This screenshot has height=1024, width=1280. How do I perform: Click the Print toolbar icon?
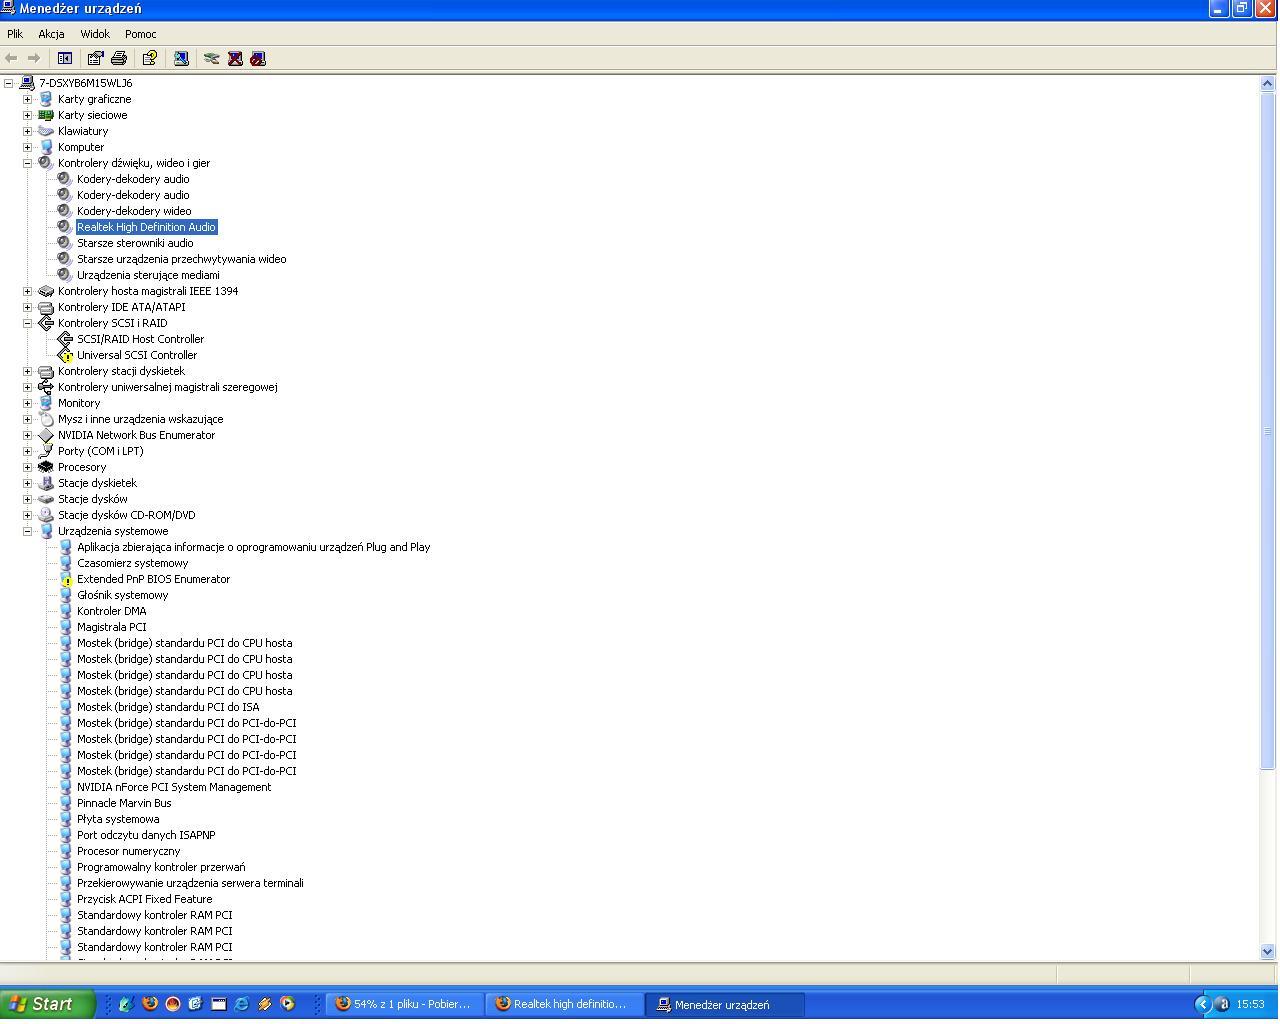pos(119,58)
